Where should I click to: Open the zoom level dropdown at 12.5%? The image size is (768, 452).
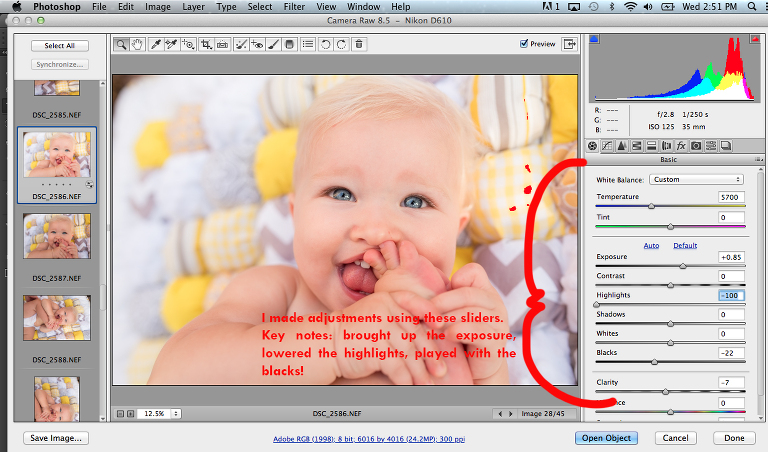pos(176,413)
